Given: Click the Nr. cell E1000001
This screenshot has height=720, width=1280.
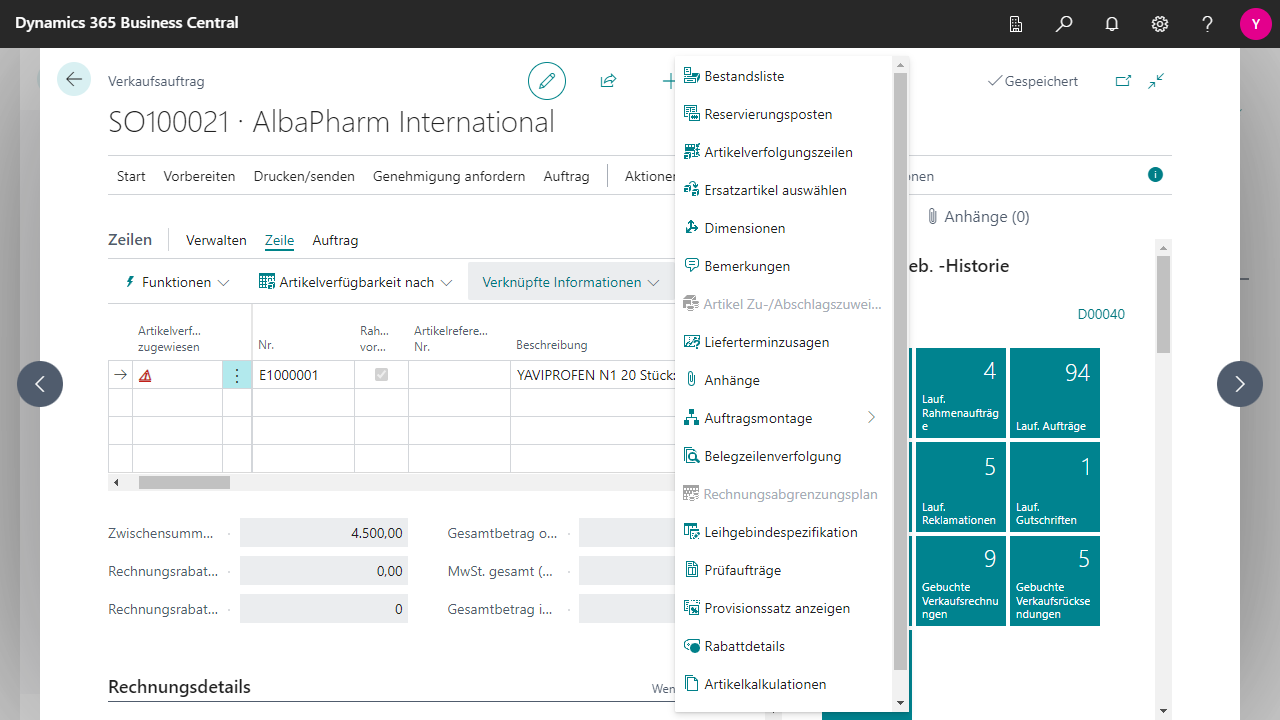Looking at the screenshot, I should pyautogui.click(x=303, y=376).
